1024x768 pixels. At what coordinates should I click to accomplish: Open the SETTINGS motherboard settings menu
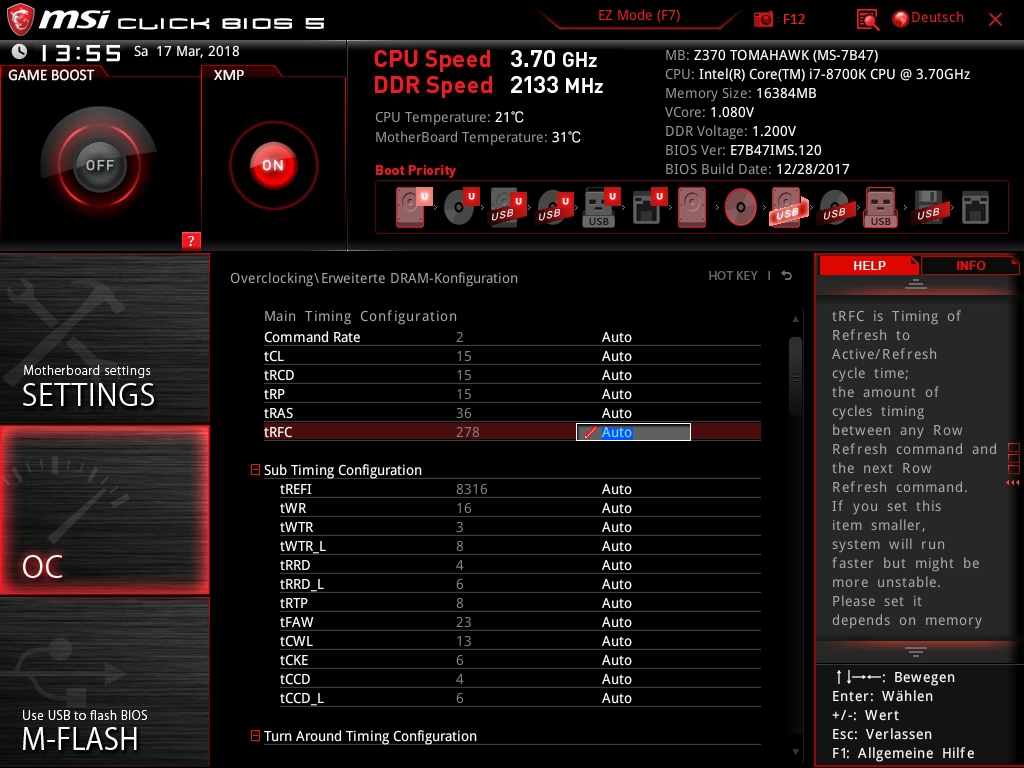tap(104, 338)
